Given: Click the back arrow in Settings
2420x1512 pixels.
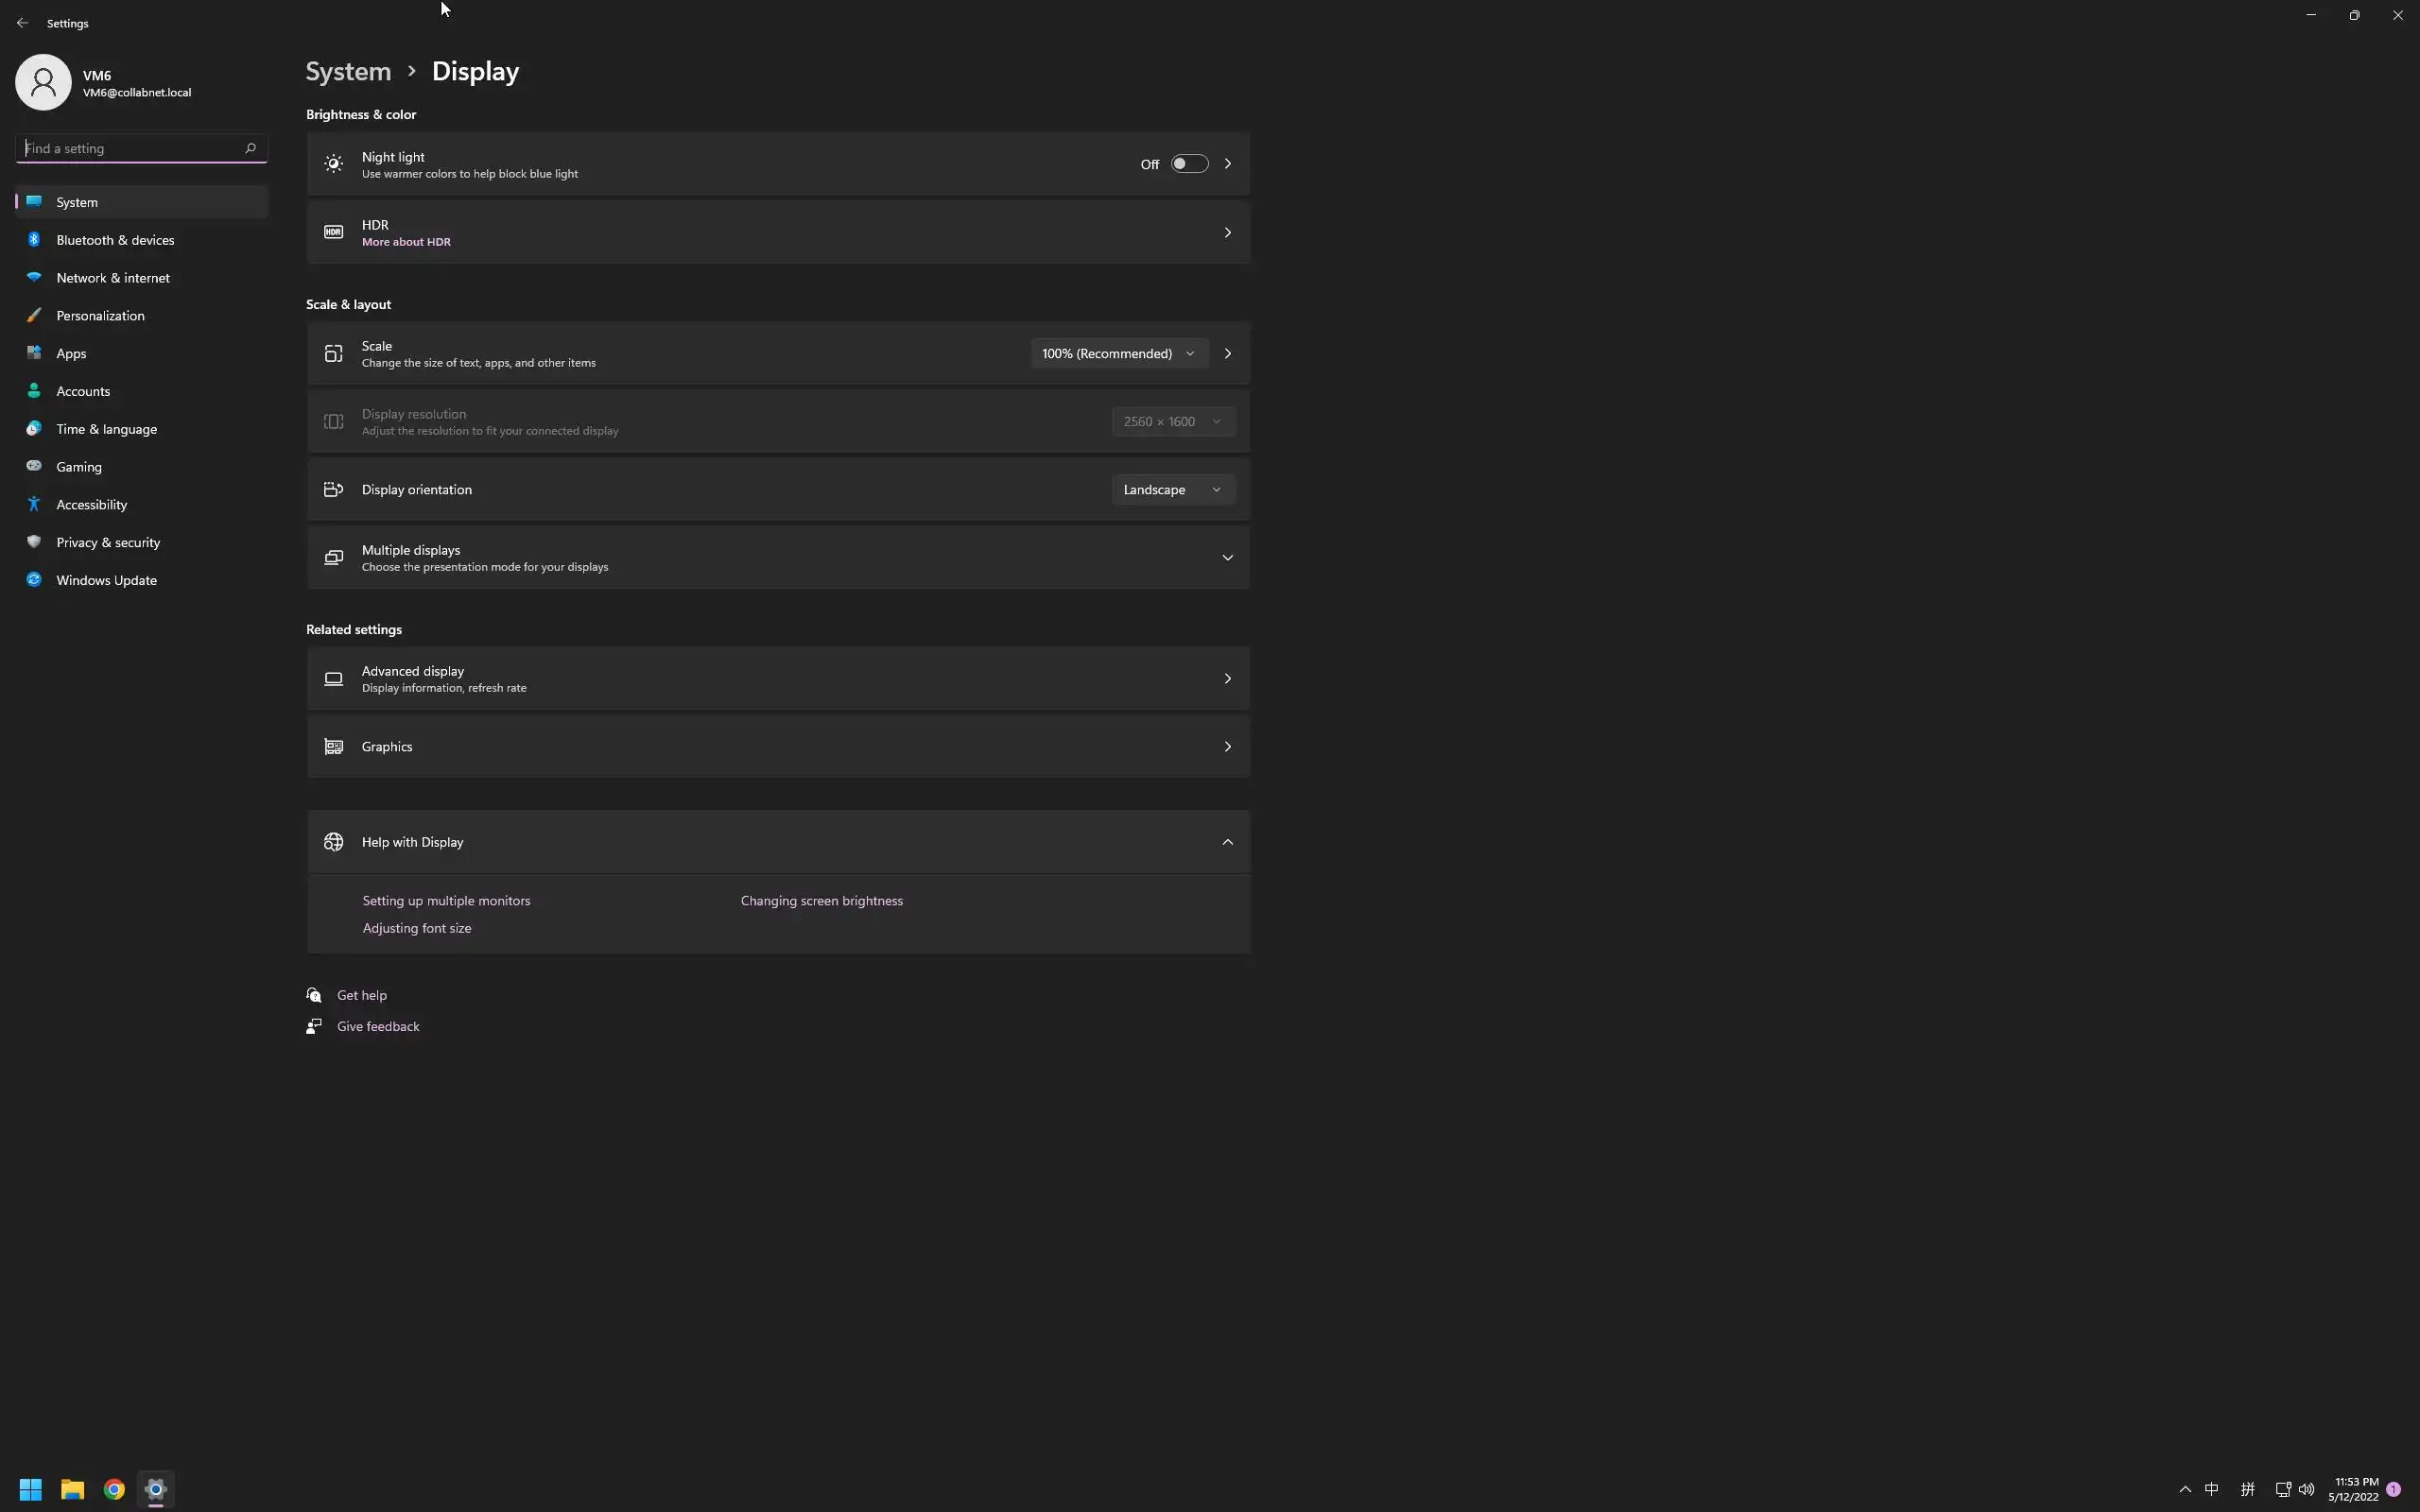Looking at the screenshot, I should [x=22, y=23].
